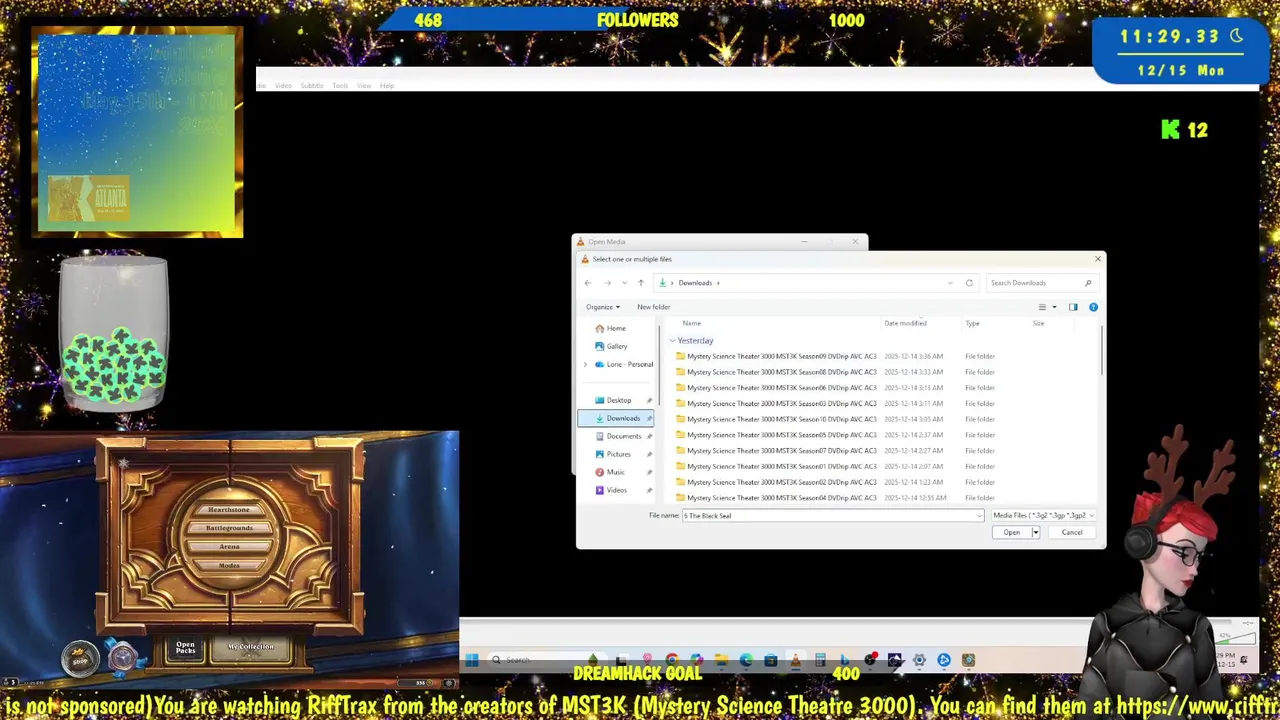
Task: Open the Windows Start menu
Action: pos(472,660)
